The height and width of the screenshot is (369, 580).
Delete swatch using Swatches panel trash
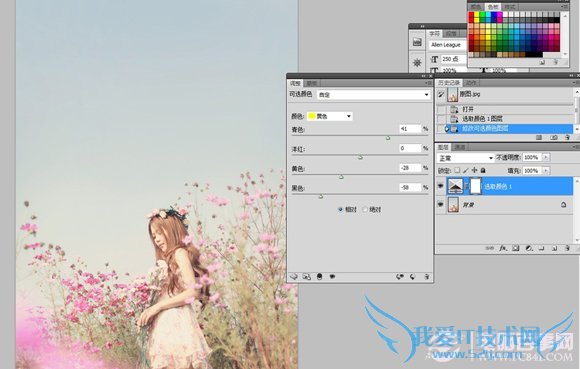tap(555, 62)
